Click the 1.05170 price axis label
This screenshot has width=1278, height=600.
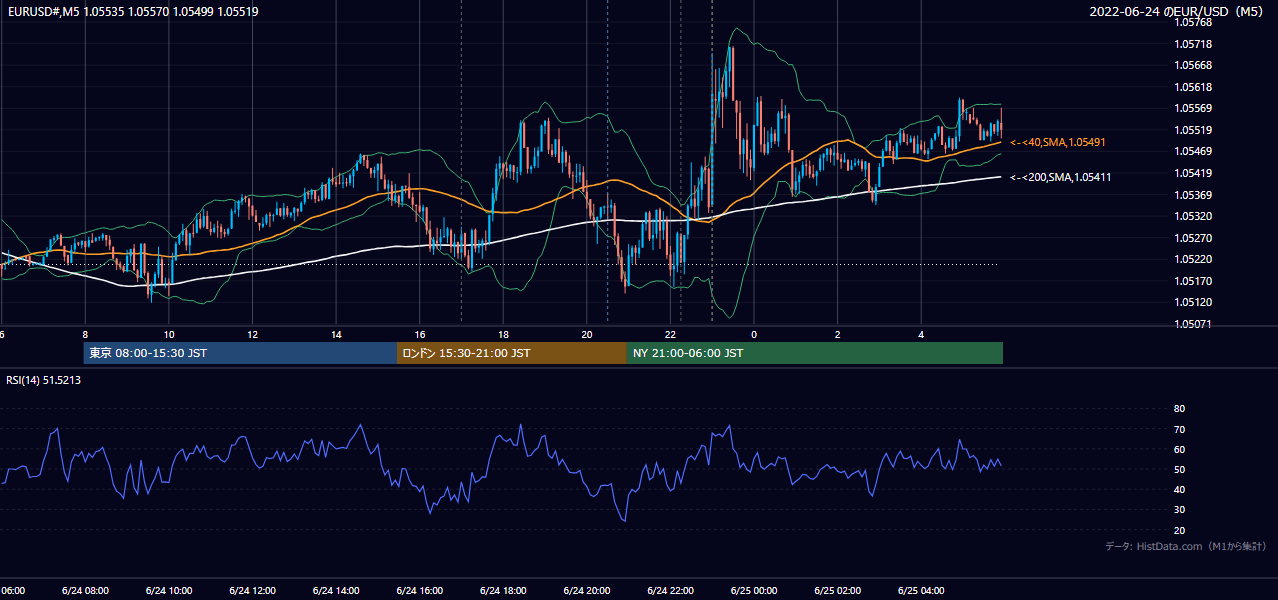click(1194, 281)
